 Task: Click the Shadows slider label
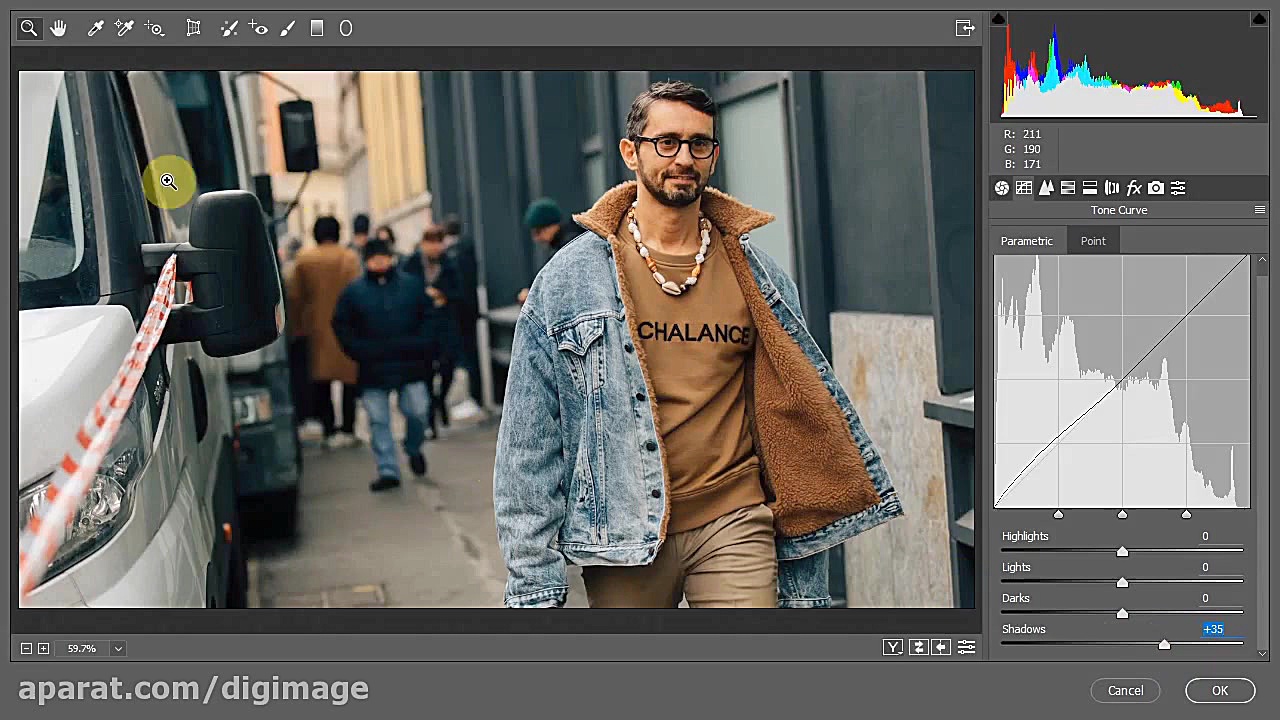[x=1024, y=629]
